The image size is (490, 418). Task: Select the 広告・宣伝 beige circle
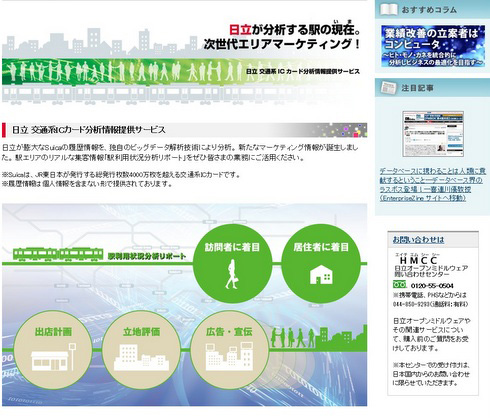point(230,350)
